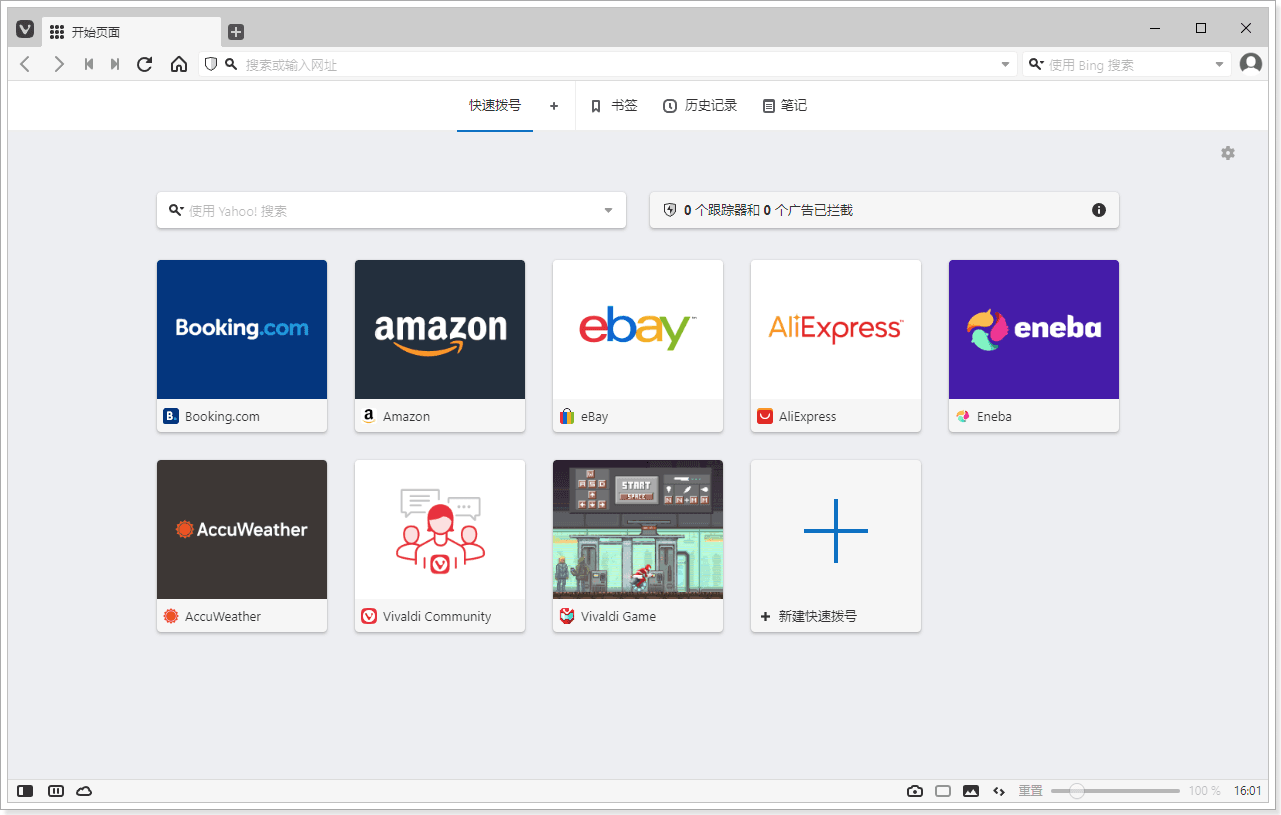Click the Eneba favicon
The height and width of the screenshot is (815, 1281).
[x=963, y=416]
